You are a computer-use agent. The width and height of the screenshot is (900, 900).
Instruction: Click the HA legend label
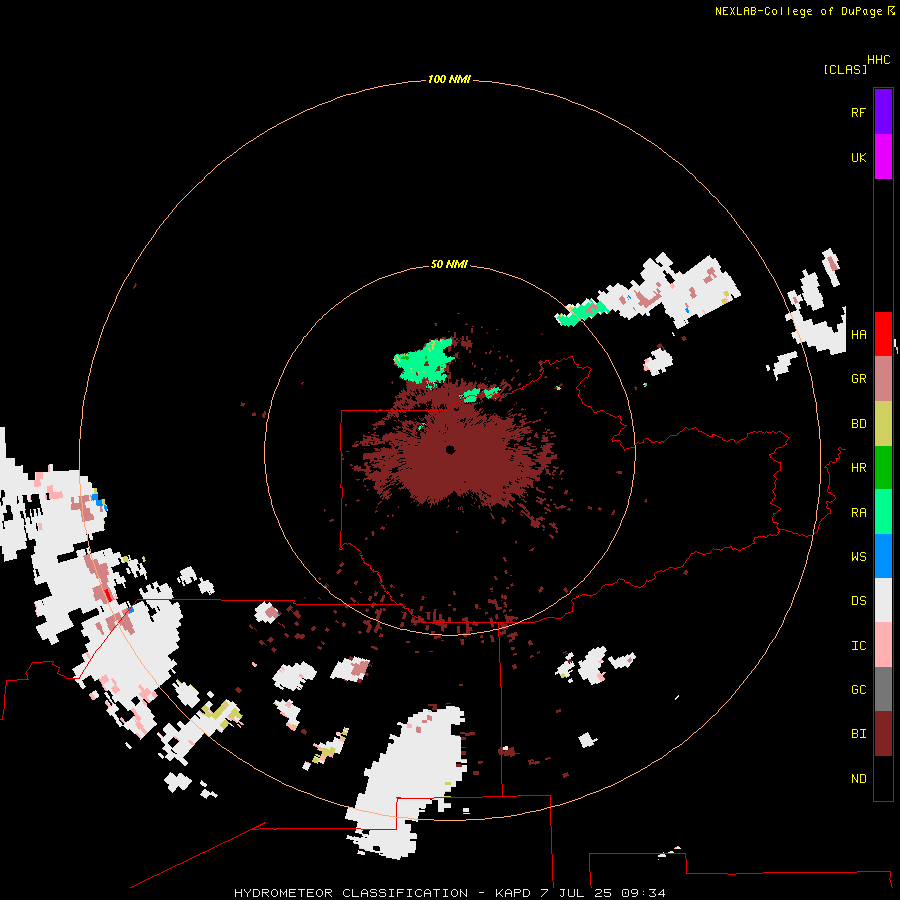858,334
